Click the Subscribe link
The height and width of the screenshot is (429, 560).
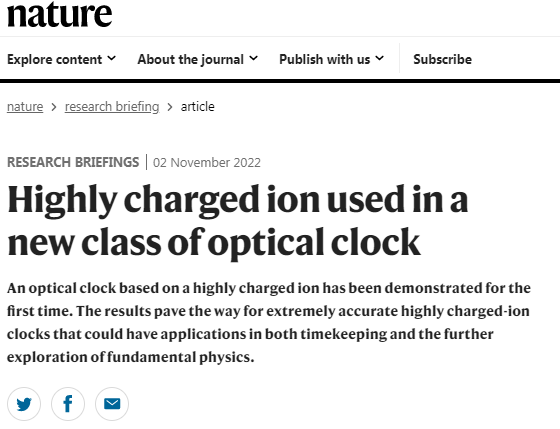pos(442,59)
